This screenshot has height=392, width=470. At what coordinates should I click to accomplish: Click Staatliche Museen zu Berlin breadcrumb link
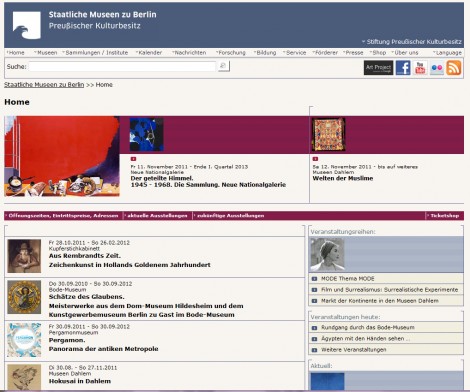coord(44,85)
